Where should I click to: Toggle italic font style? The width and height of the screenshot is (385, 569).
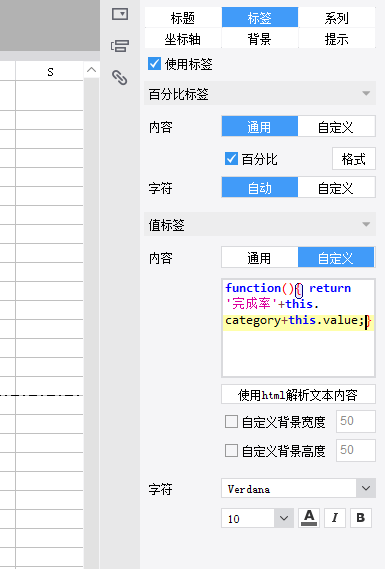tap(335, 518)
